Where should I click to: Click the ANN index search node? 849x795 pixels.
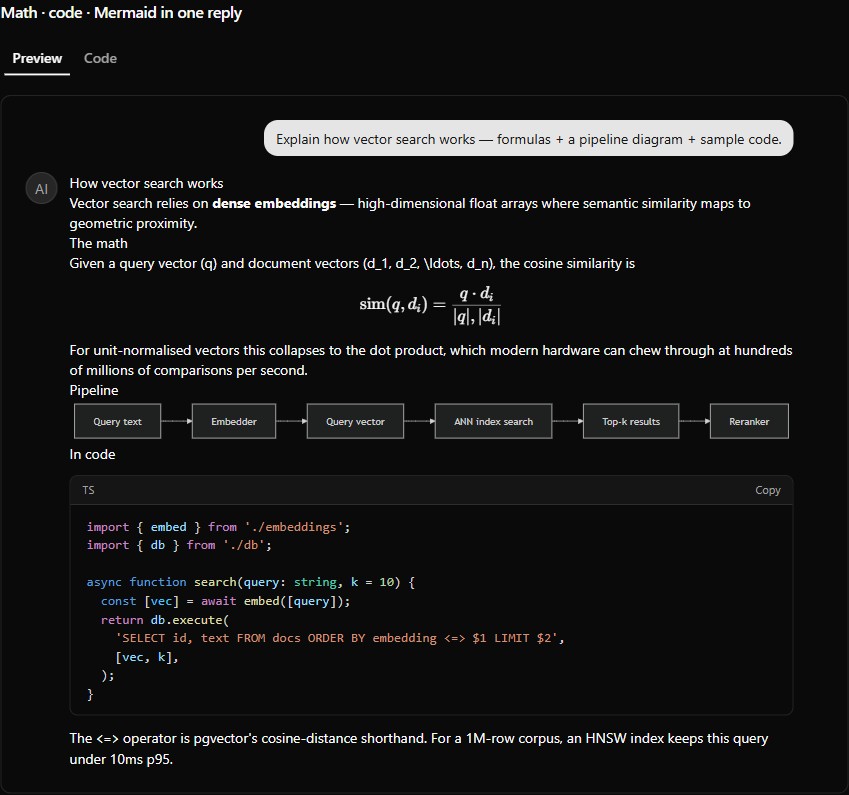click(x=493, y=421)
